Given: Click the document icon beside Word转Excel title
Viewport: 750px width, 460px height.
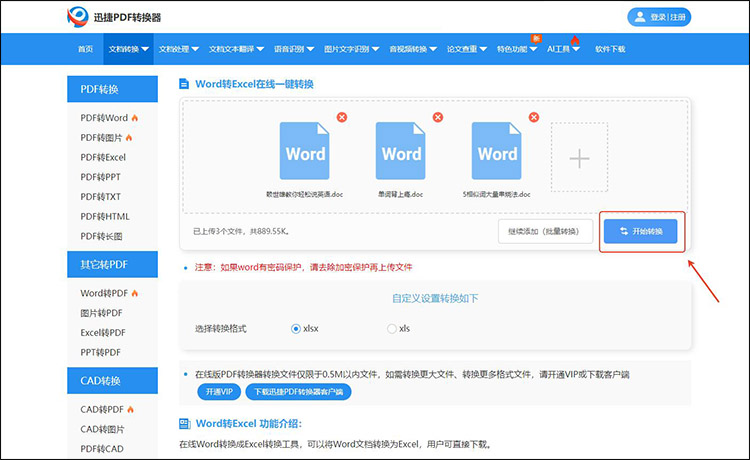Looking at the screenshot, I should point(184,84).
